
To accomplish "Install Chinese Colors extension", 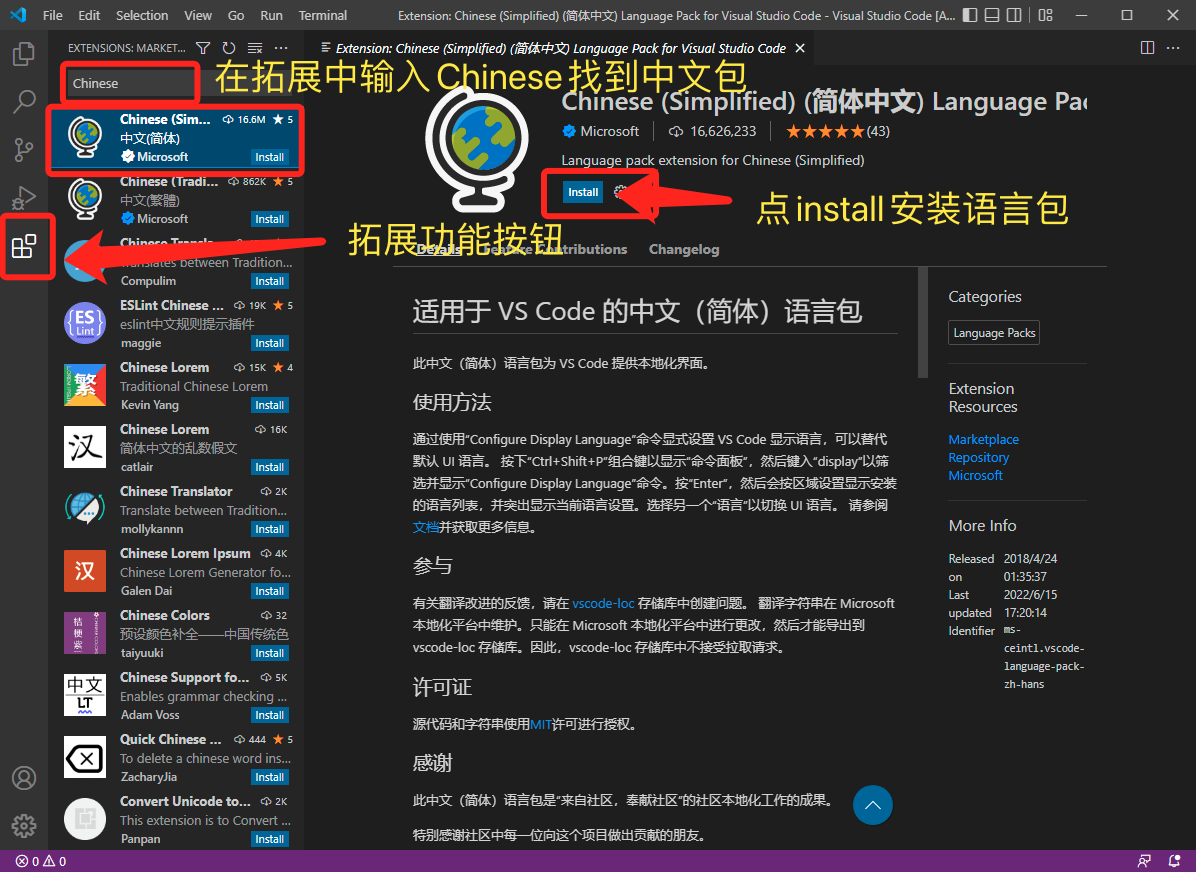I will (269, 653).
